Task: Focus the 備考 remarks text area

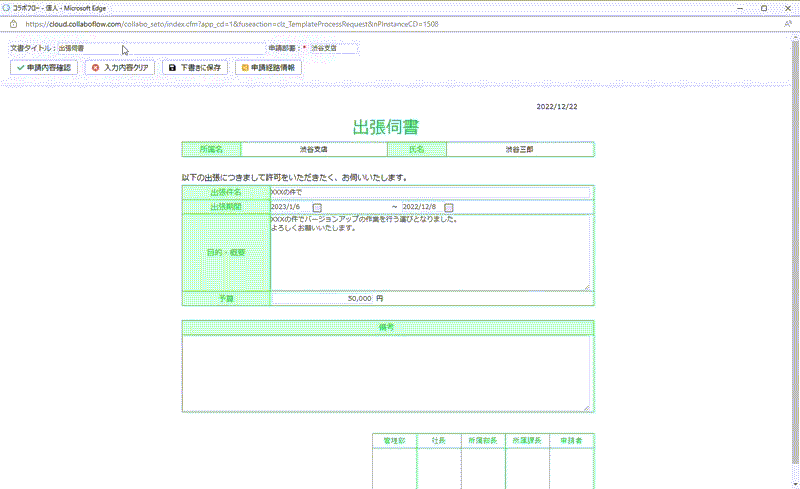Action: coord(387,373)
